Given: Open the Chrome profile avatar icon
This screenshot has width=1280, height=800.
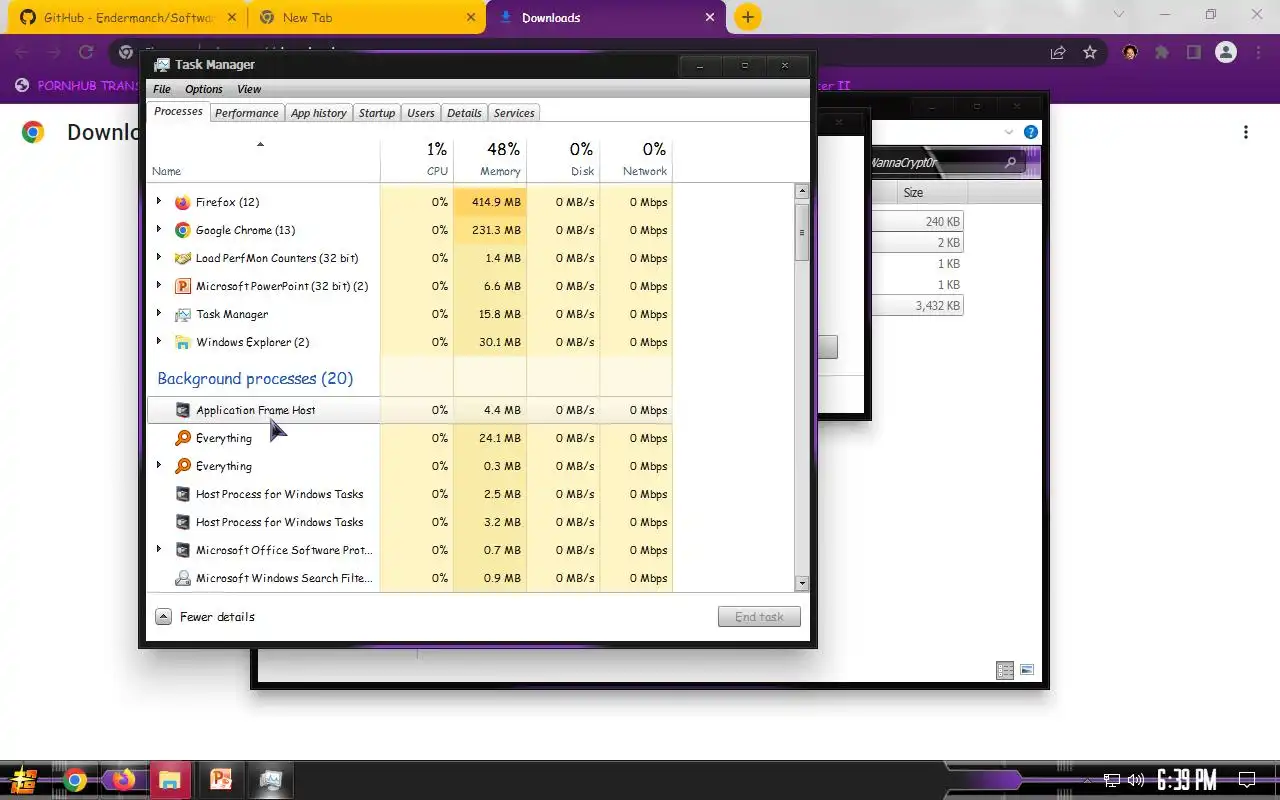Looking at the screenshot, I should [1226, 52].
